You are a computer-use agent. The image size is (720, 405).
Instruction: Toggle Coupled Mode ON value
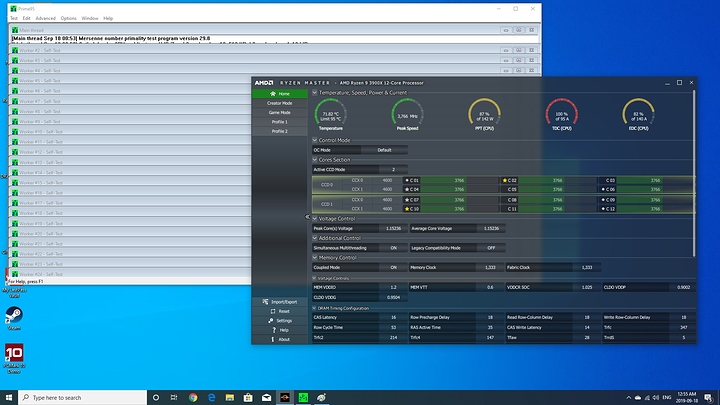click(x=394, y=267)
